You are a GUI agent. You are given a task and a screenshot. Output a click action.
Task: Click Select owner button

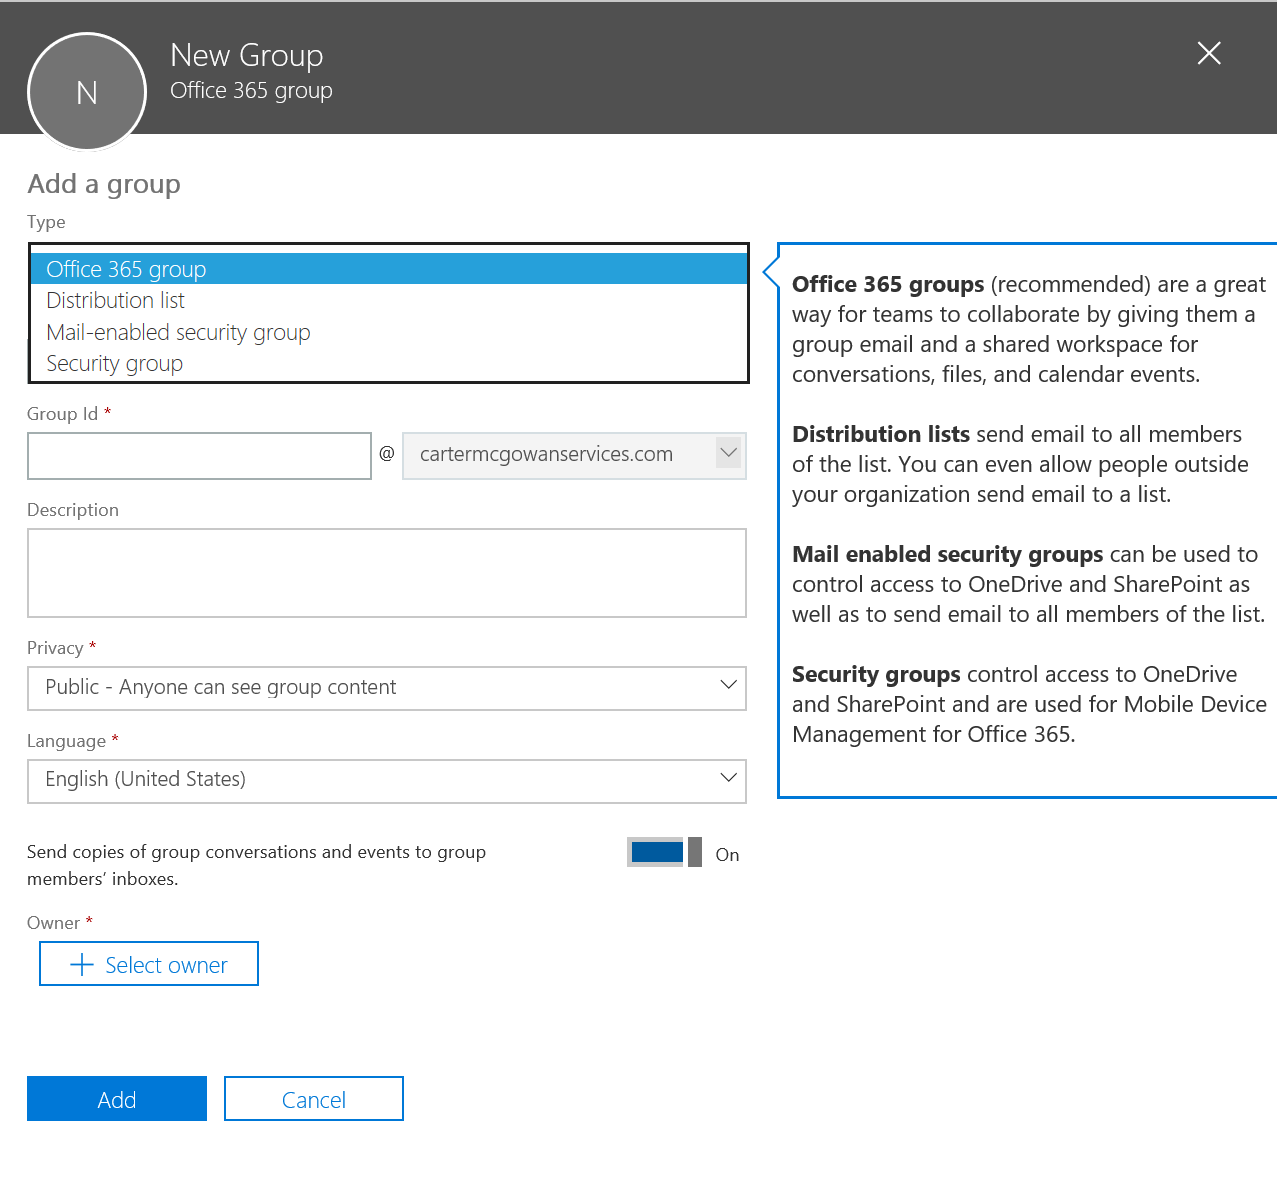click(x=149, y=964)
